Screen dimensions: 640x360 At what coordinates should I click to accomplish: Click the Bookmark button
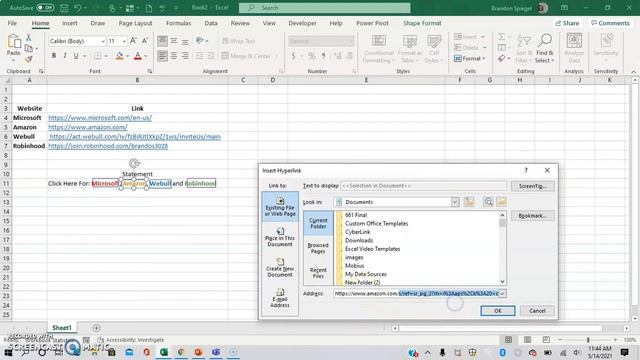click(533, 216)
